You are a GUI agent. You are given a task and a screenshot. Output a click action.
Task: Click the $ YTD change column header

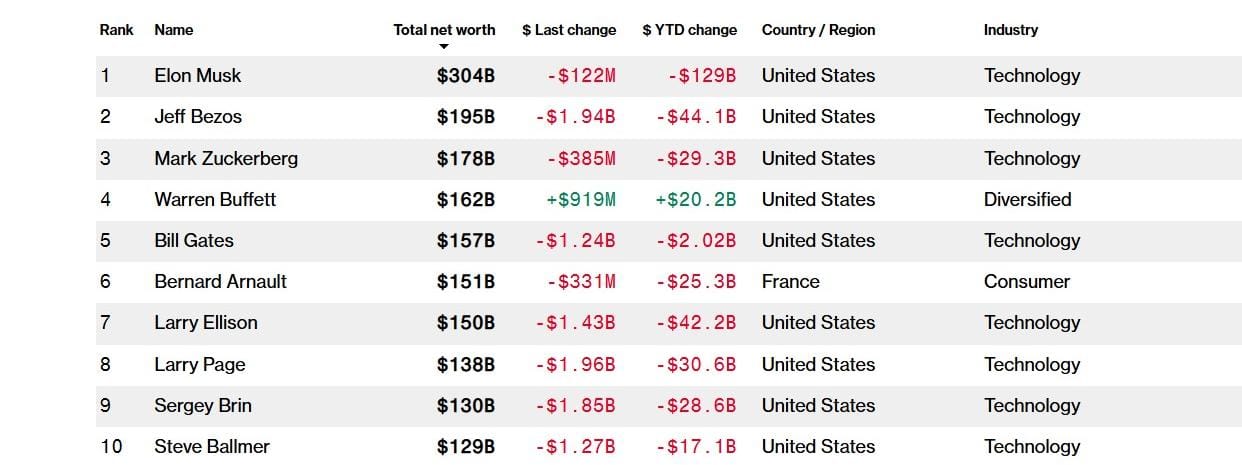coord(689,30)
